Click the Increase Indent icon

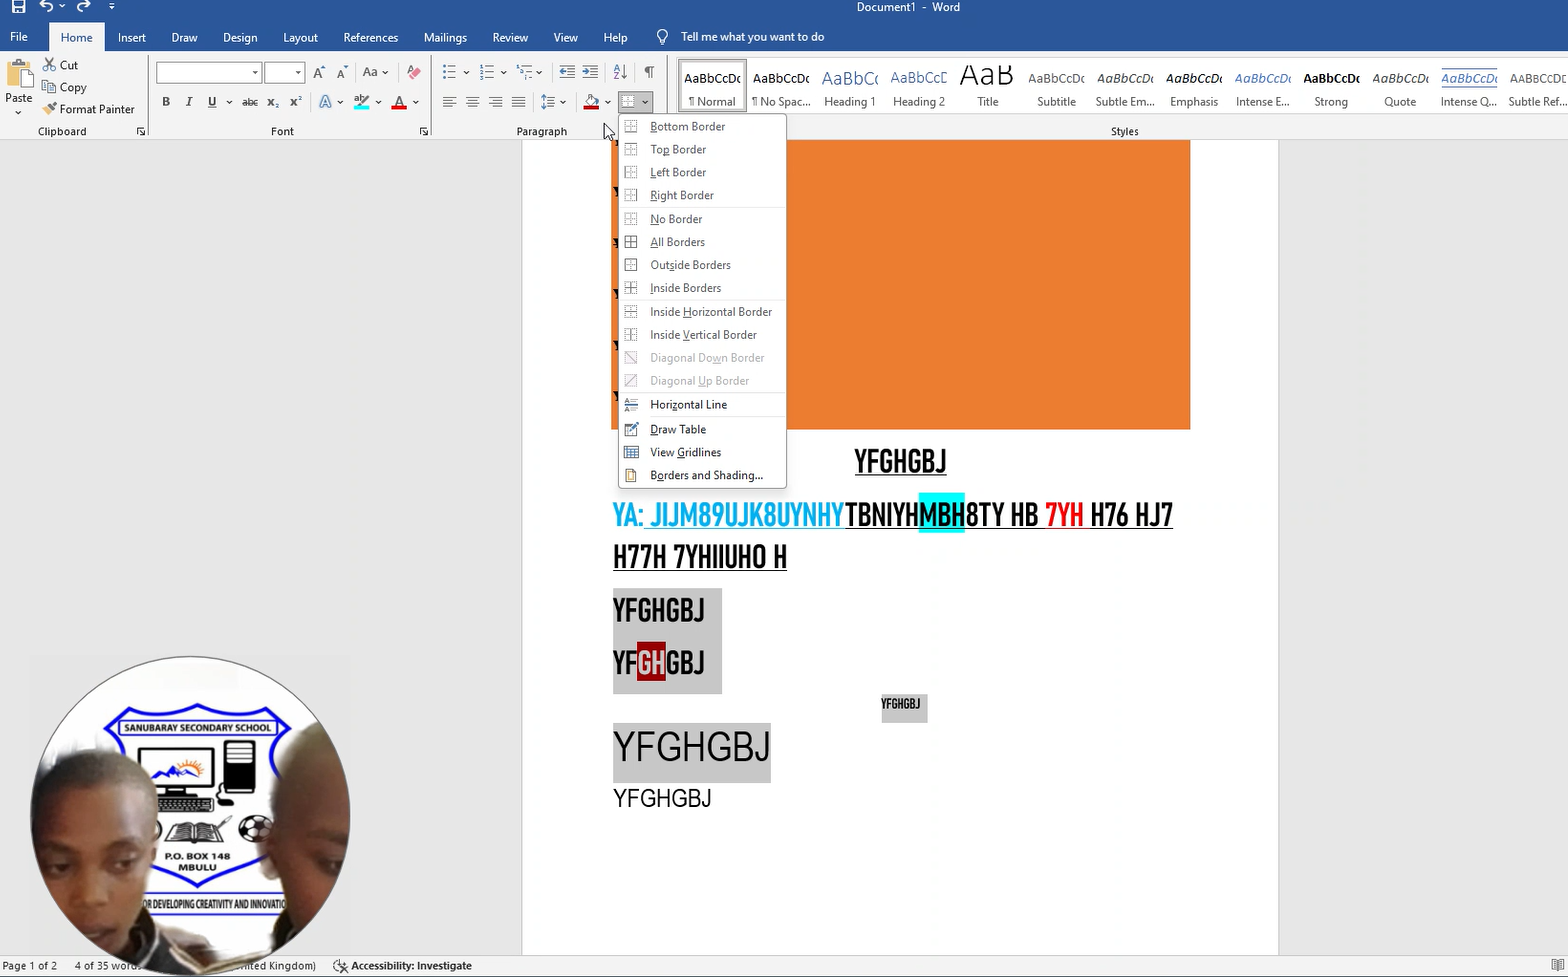coord(590,72)
